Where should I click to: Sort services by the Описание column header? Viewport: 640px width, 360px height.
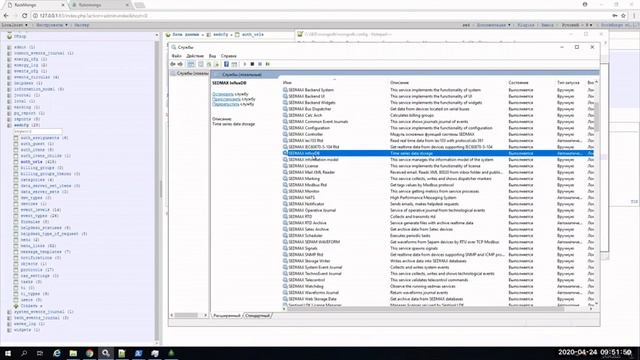click(399, 83)
